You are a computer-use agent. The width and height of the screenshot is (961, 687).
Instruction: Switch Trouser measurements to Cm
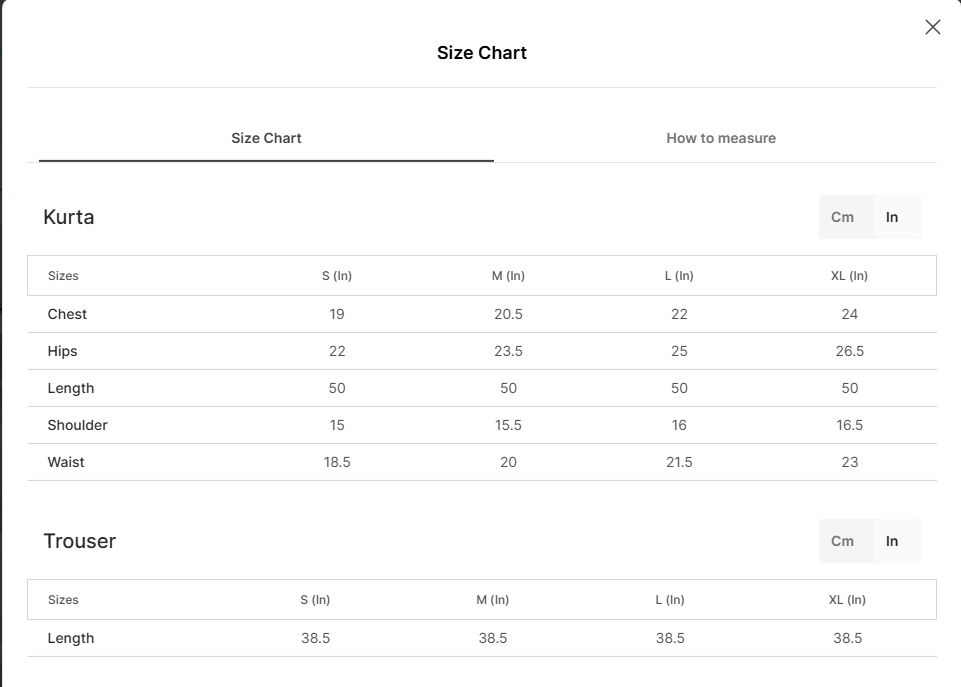coord(843,541)
